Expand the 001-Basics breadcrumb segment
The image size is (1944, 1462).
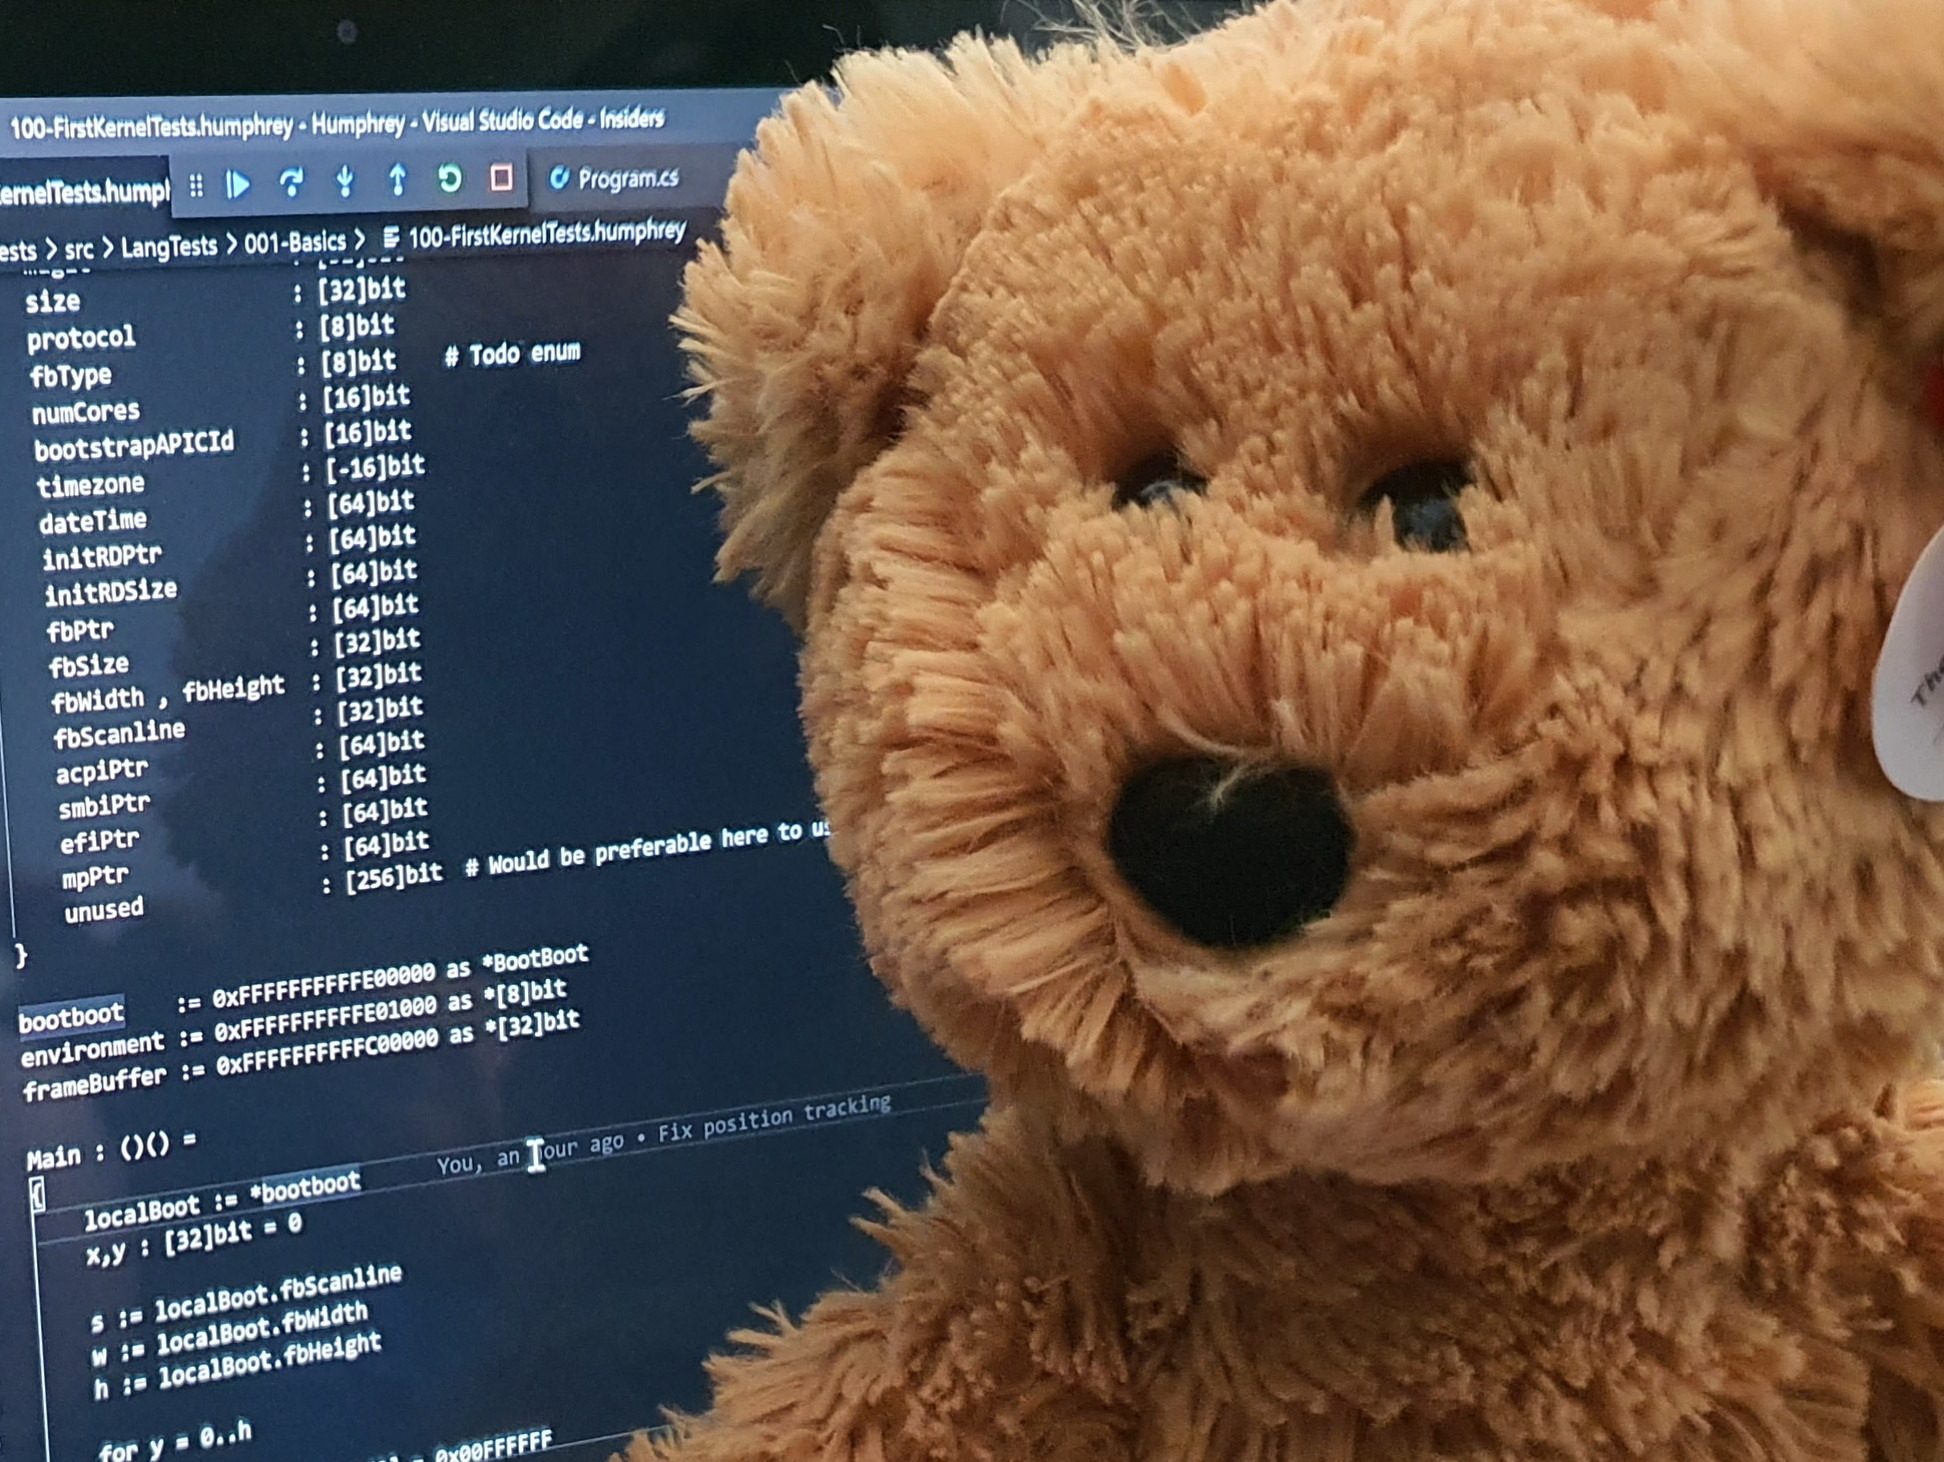(297, 243)
